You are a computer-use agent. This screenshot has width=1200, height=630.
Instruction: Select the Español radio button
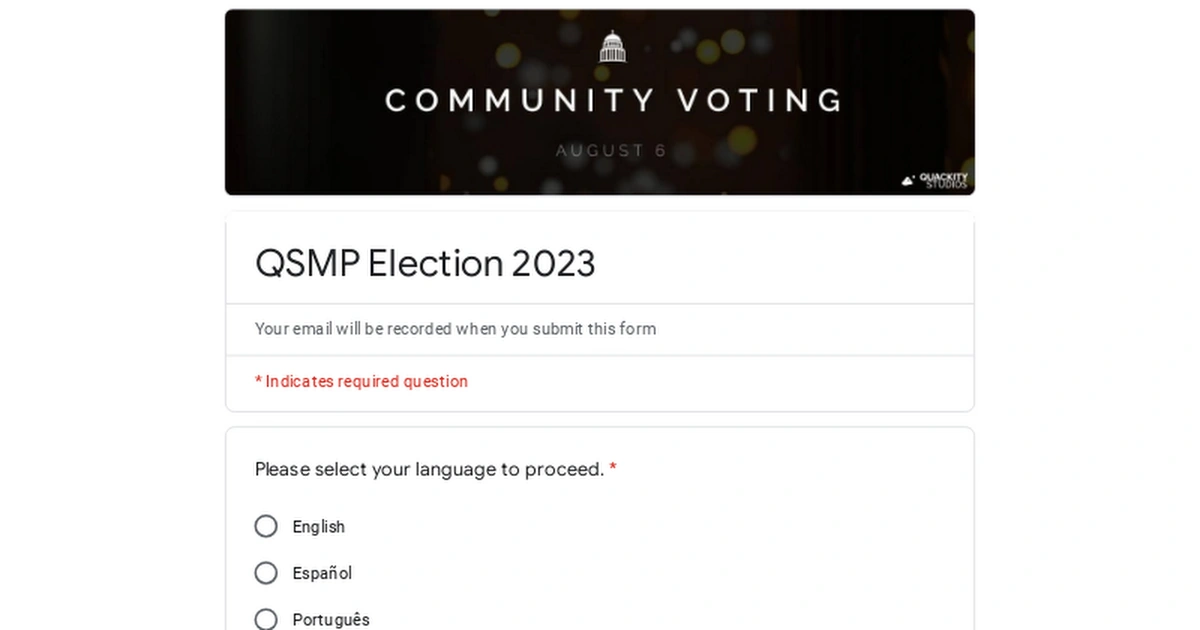[266, 573]
